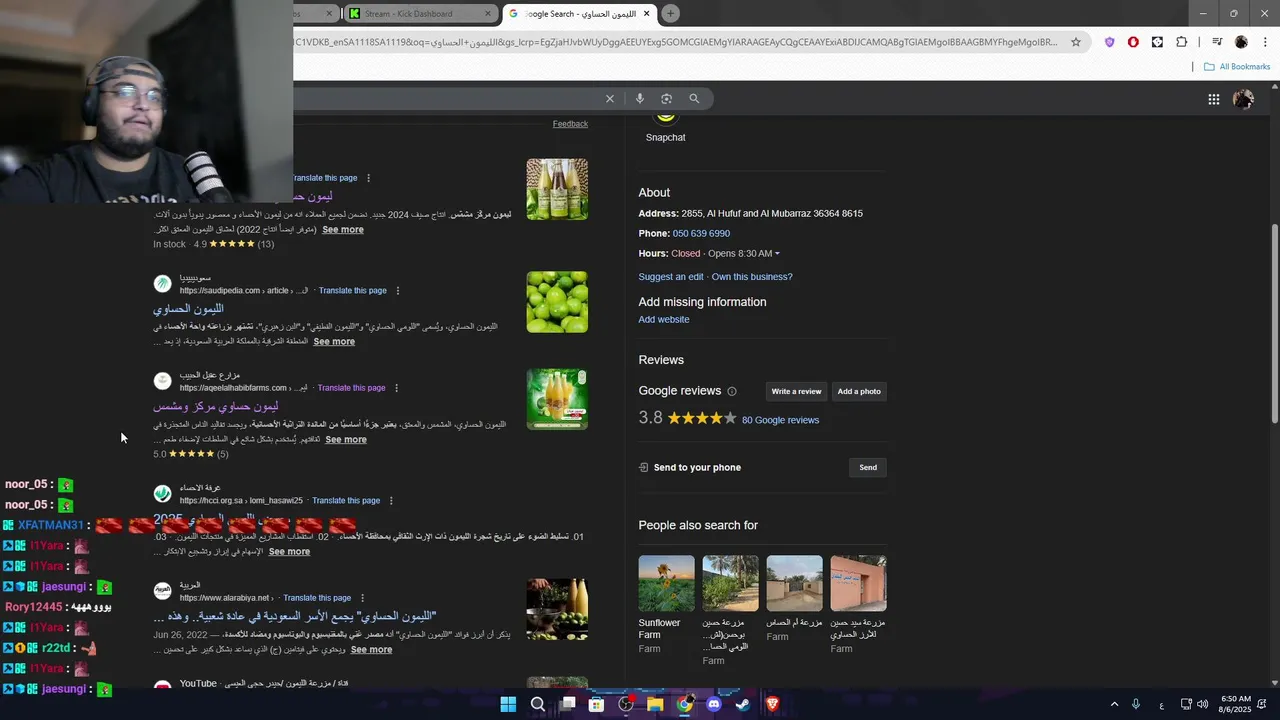Viewport: 1280px width, 720px height.
Task: Open Sunflower Farm suggestion card
Action: coord(666,605)
